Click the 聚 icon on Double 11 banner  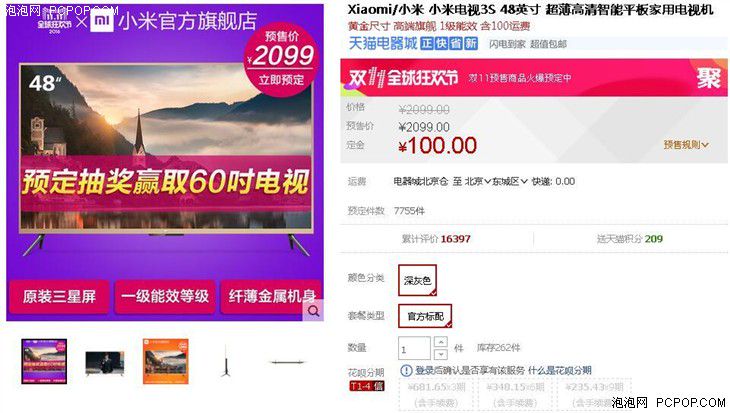point(709,78)
